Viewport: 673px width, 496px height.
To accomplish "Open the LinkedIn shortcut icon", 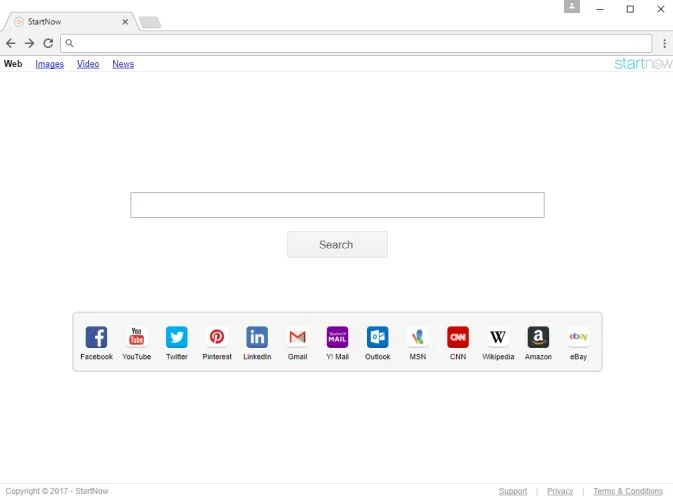I will click(x=257, y=337).
